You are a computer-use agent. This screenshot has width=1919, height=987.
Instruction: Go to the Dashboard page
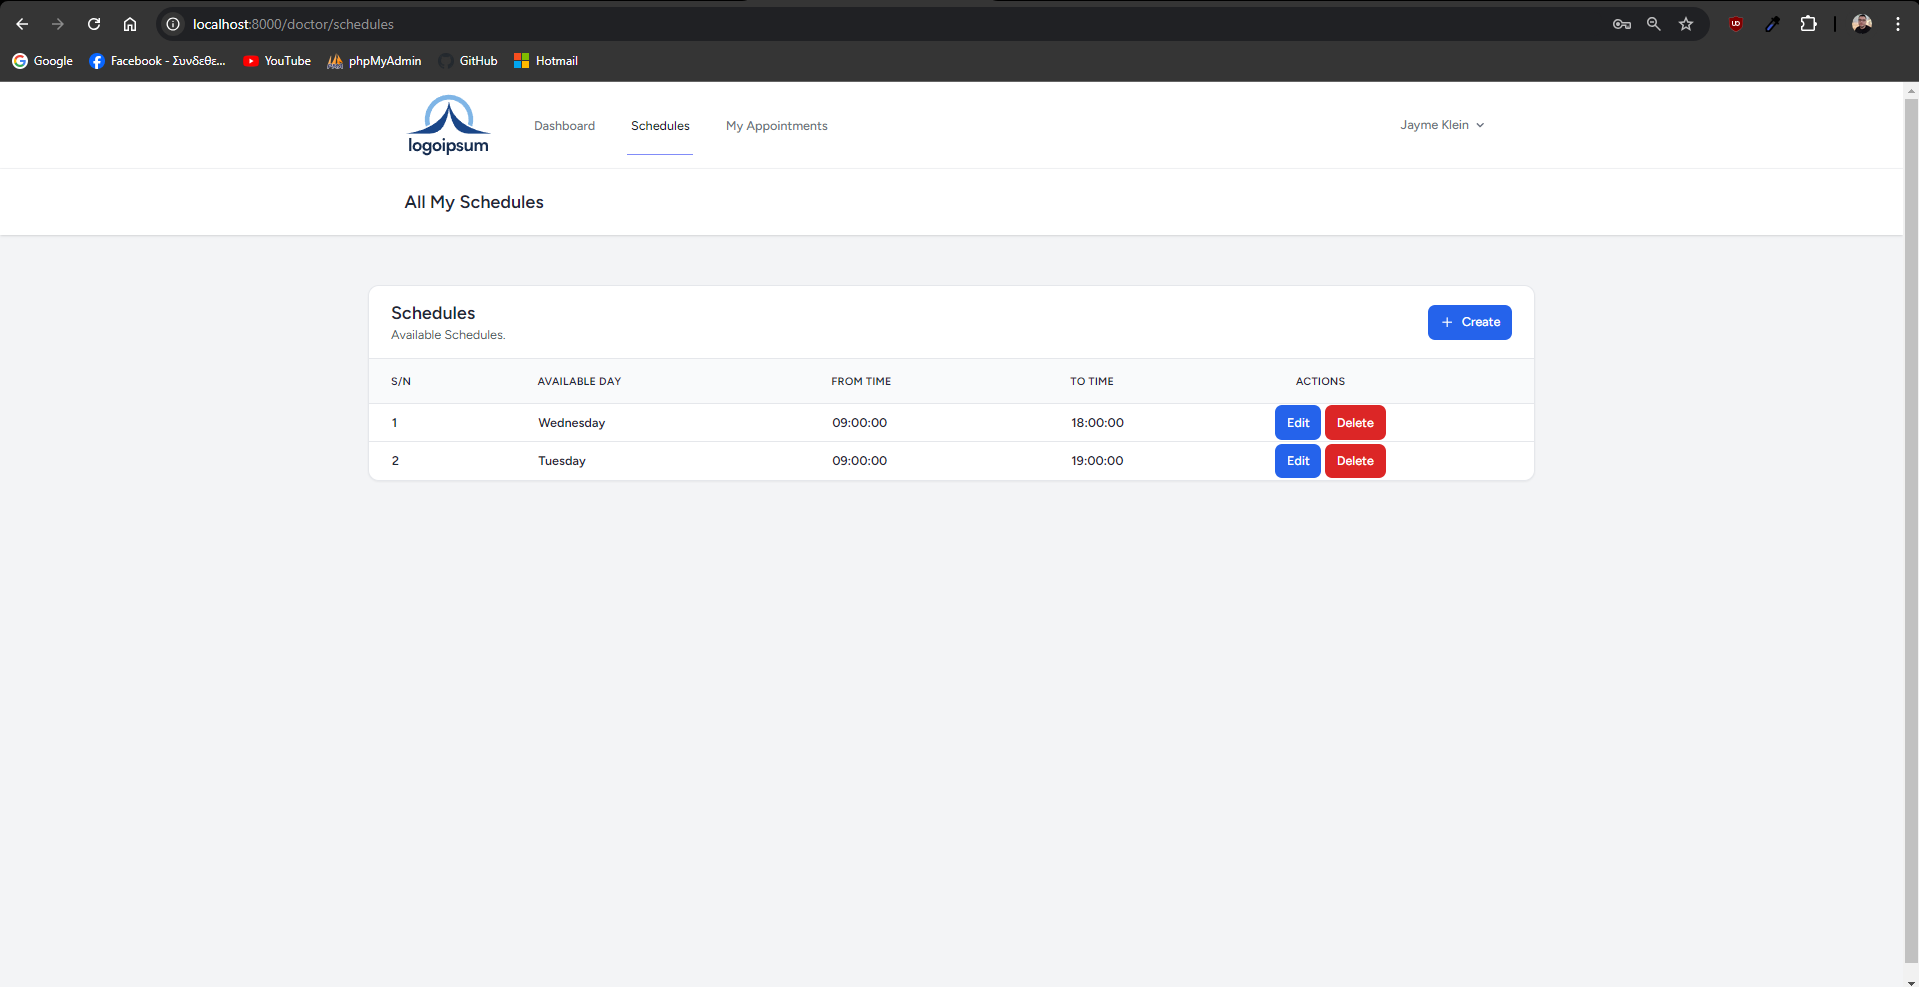pyautogui.click(x=564, y=126)
